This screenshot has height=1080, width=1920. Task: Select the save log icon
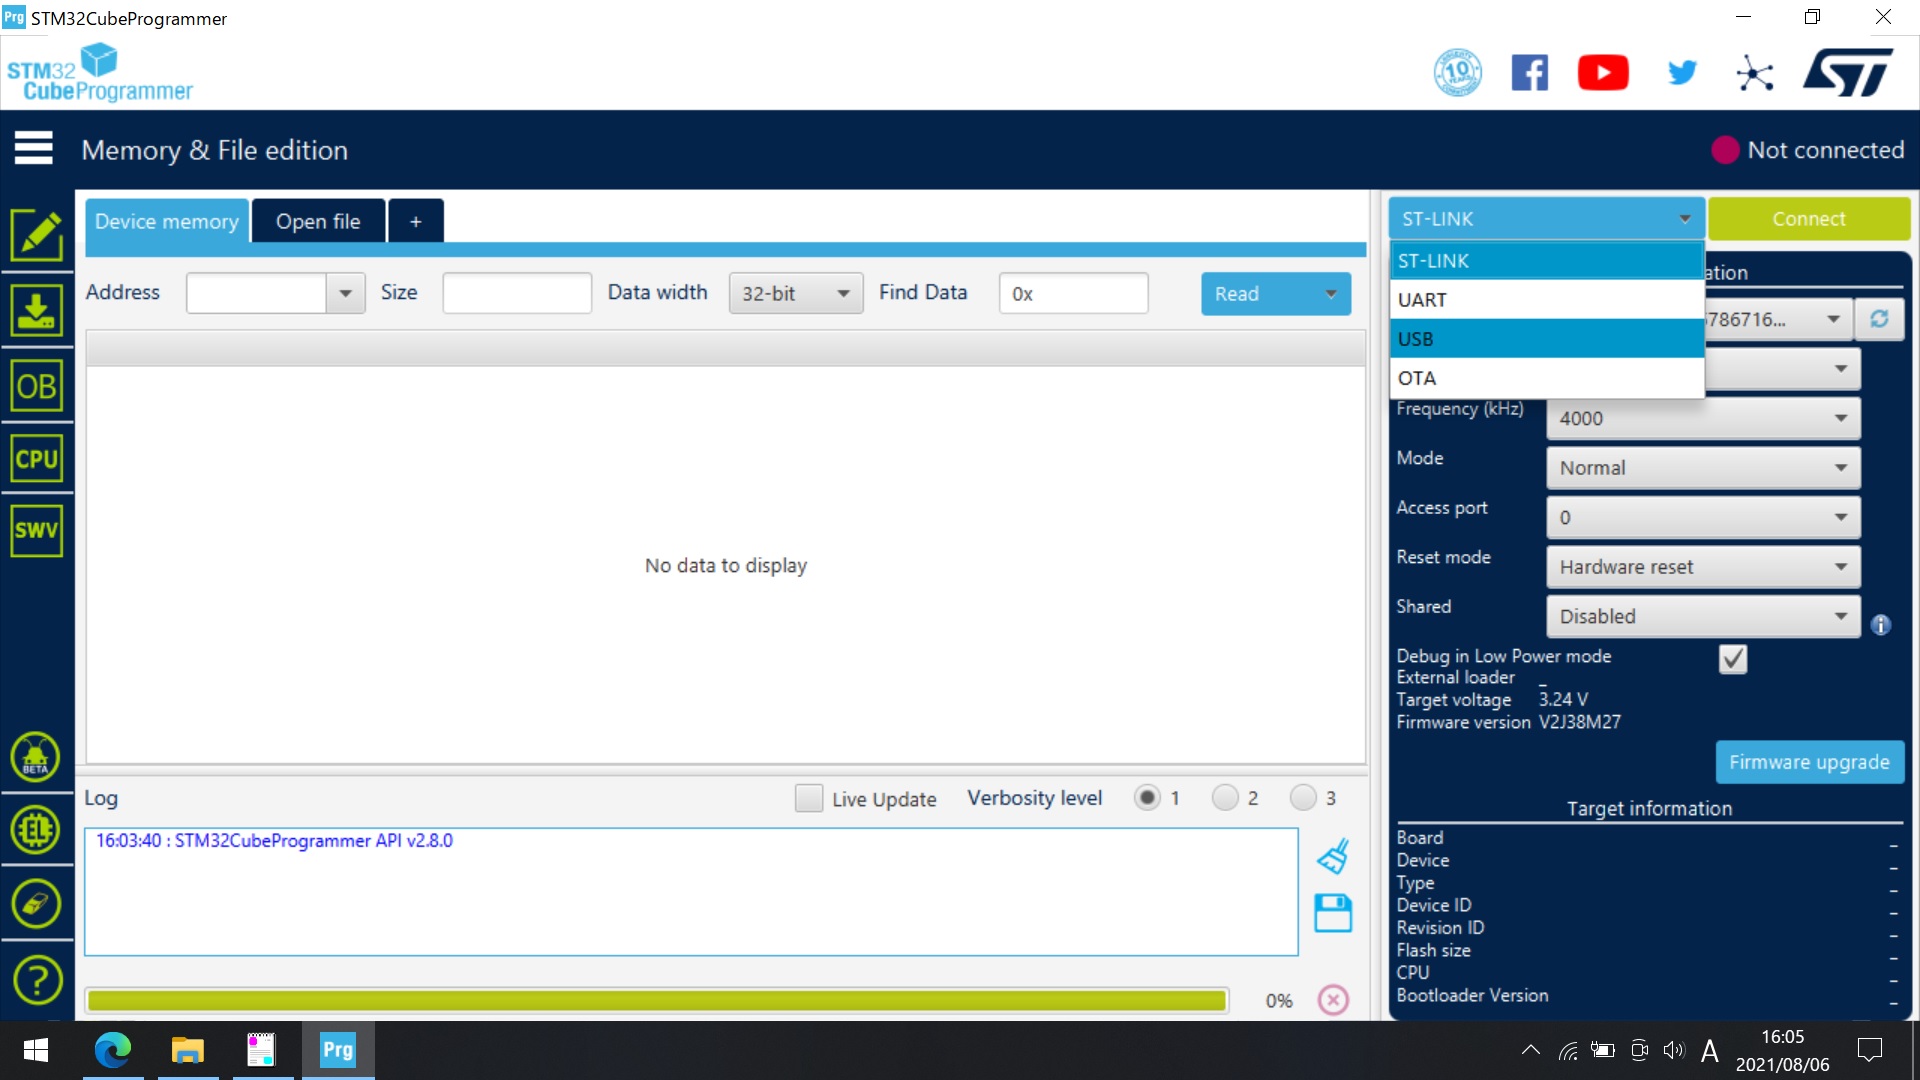[x=1331, y=913]
